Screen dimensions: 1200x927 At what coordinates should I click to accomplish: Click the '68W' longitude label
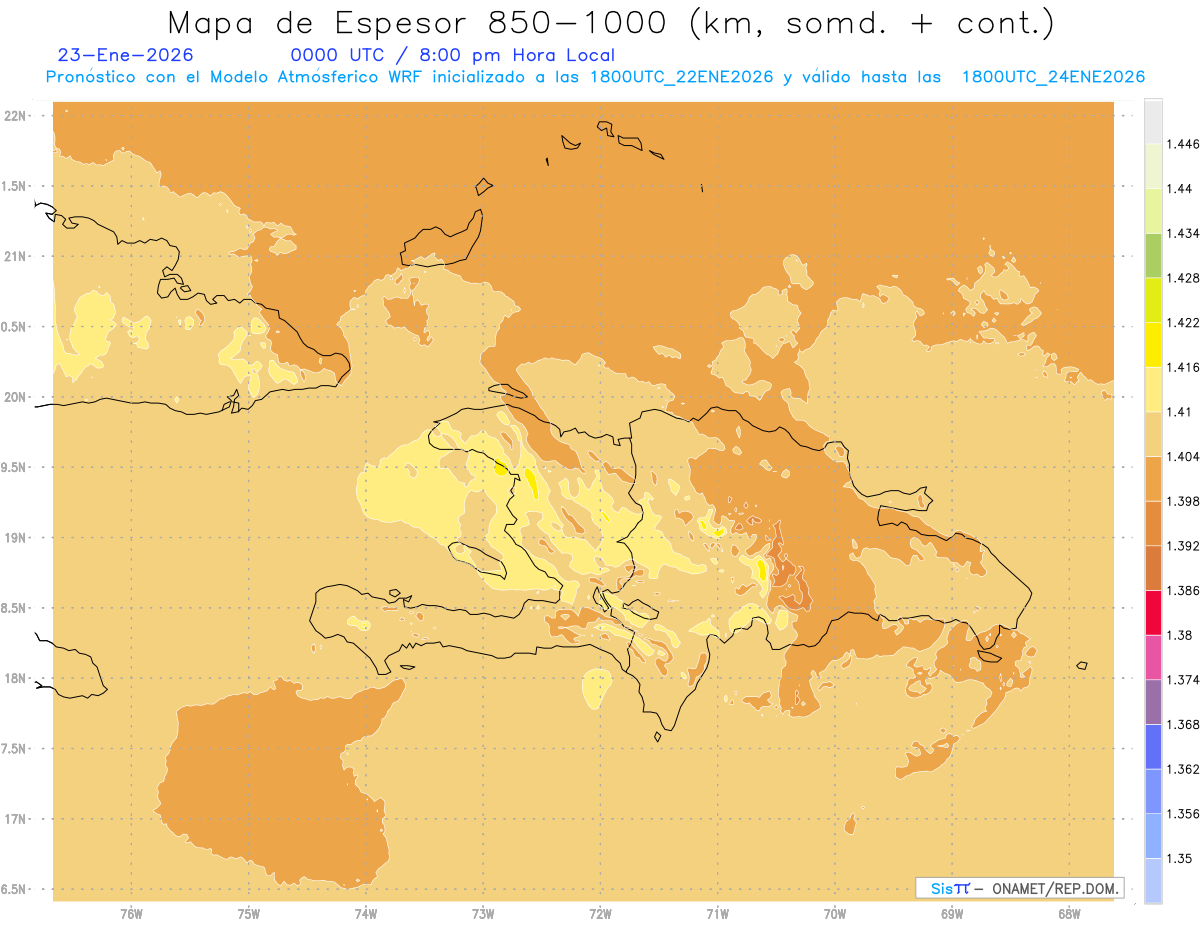click(1069, 914)
